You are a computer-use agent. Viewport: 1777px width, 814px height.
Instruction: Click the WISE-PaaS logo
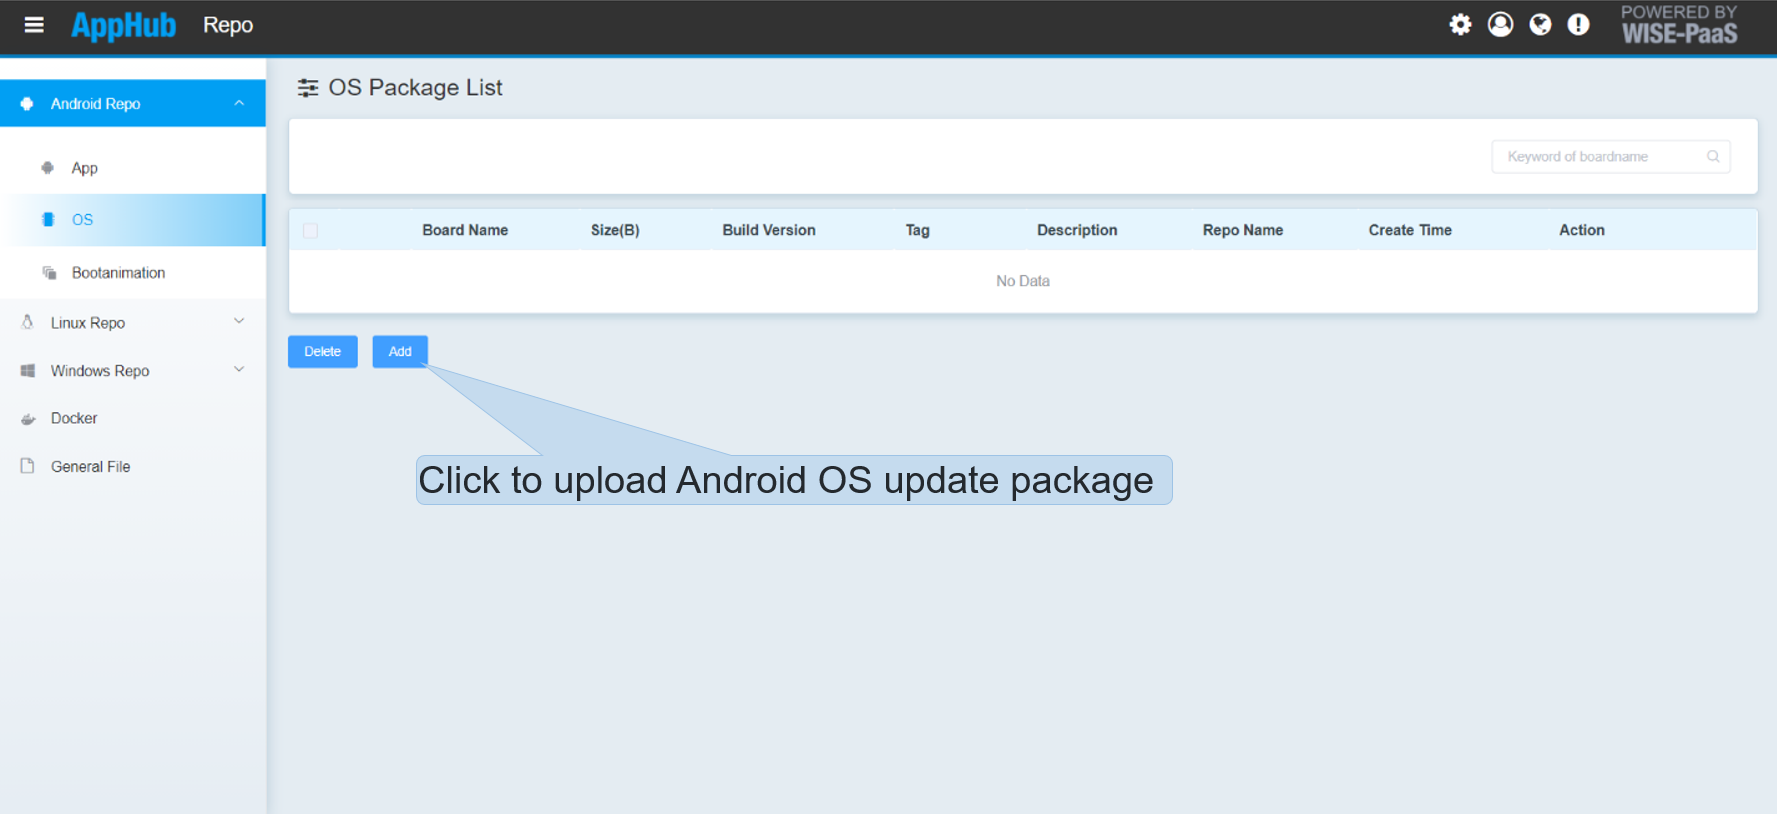1679,25
